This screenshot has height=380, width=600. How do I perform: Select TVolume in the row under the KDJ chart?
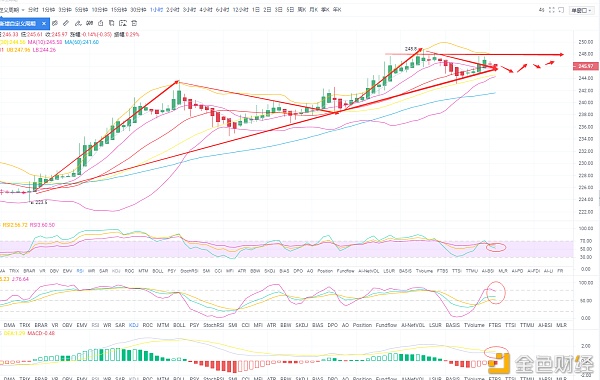coord(474,325)
